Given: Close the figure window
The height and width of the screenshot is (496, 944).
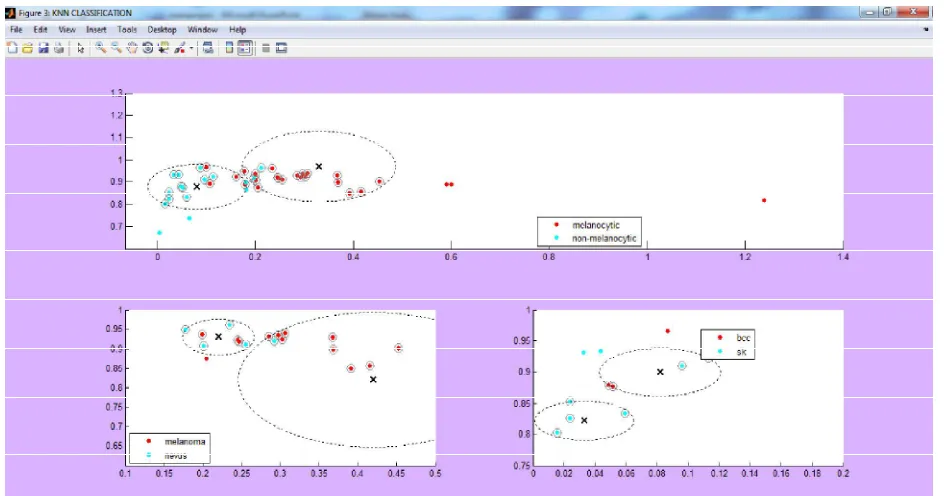Looking at the screenshot, I should pos(914,11).
